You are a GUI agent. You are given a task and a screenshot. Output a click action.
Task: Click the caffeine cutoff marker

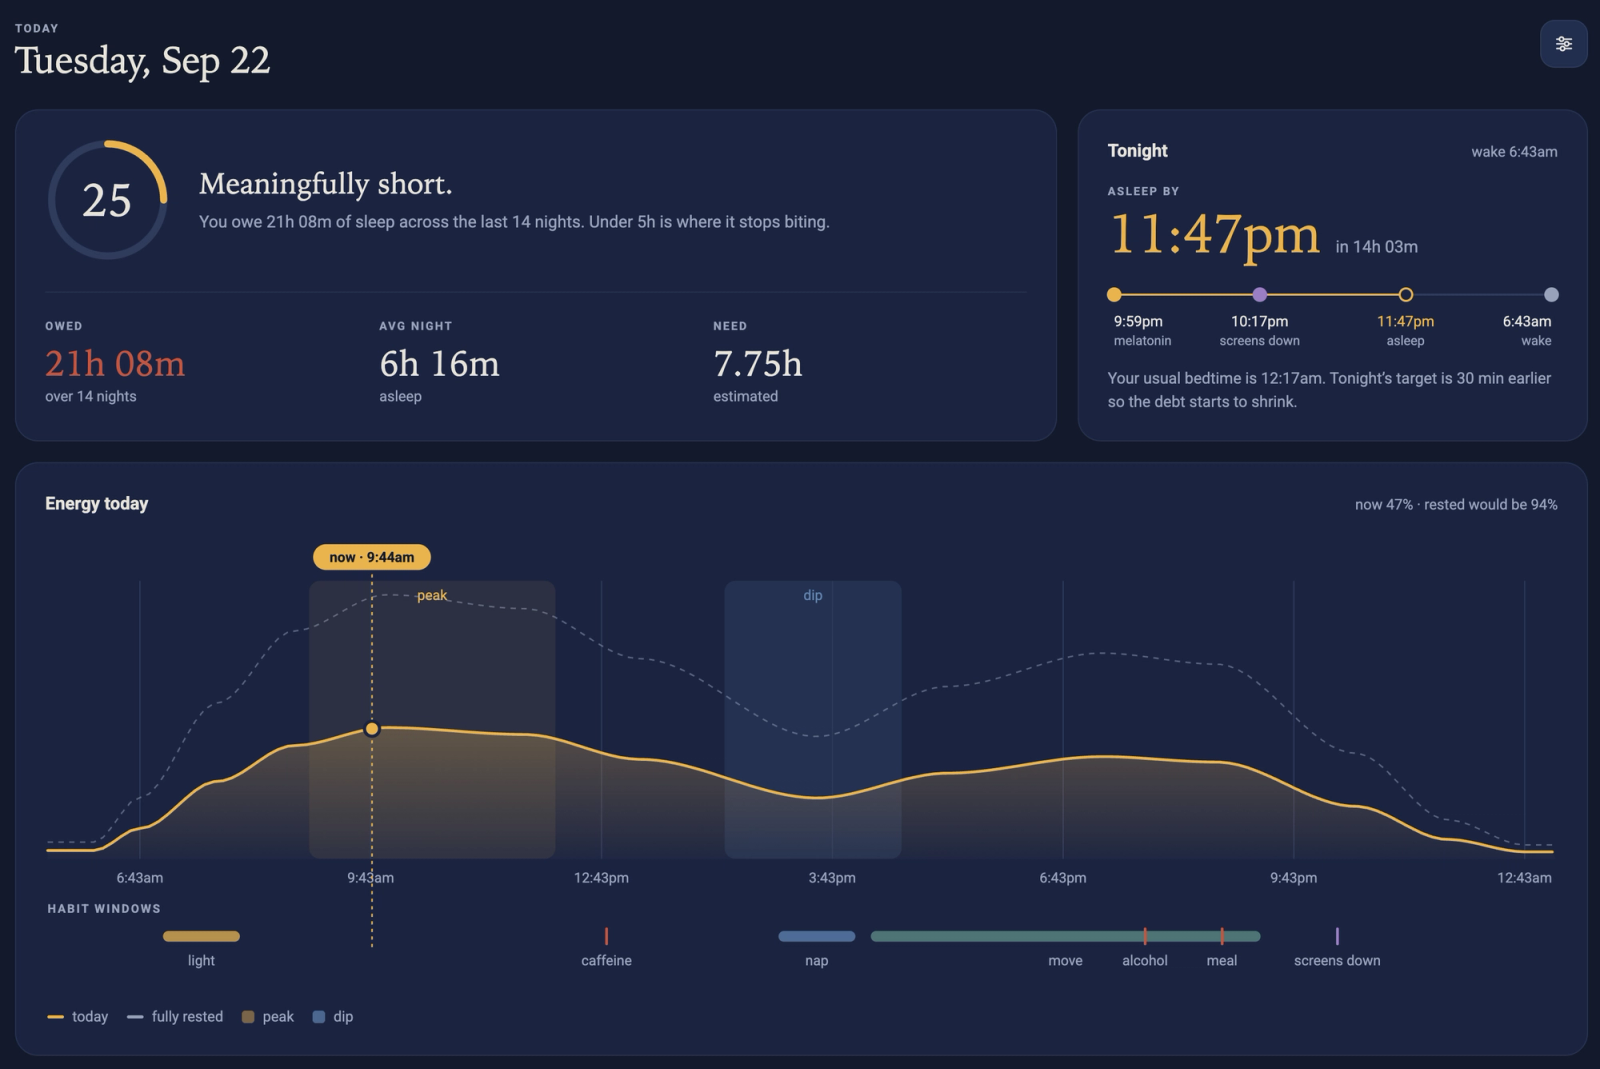point(606,936)
